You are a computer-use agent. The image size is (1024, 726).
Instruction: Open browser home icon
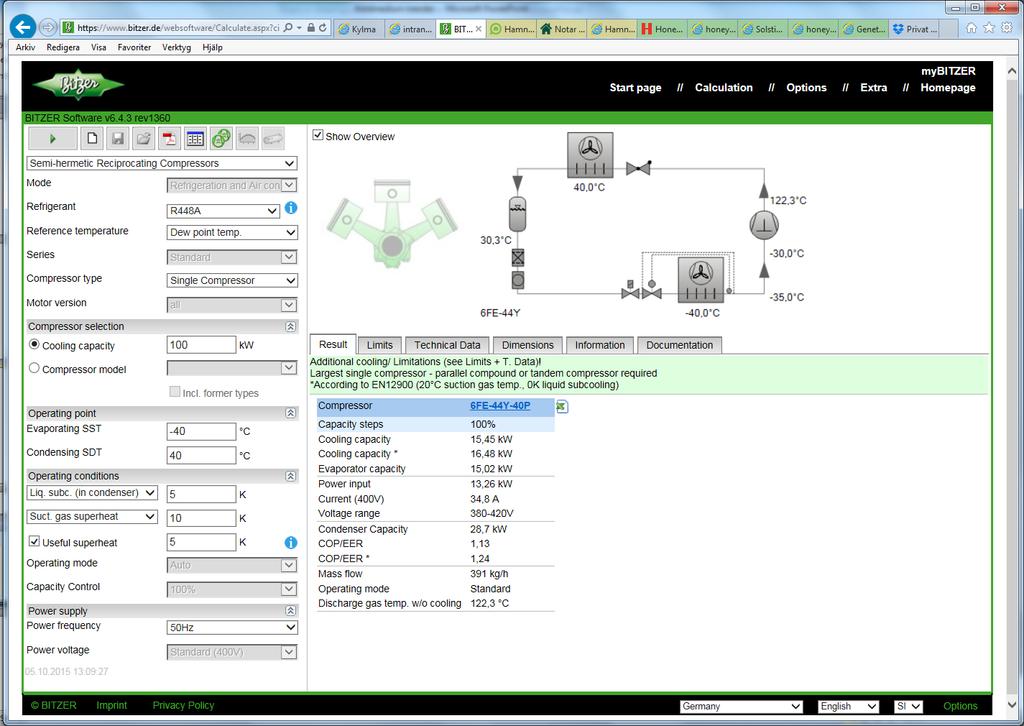972,27
